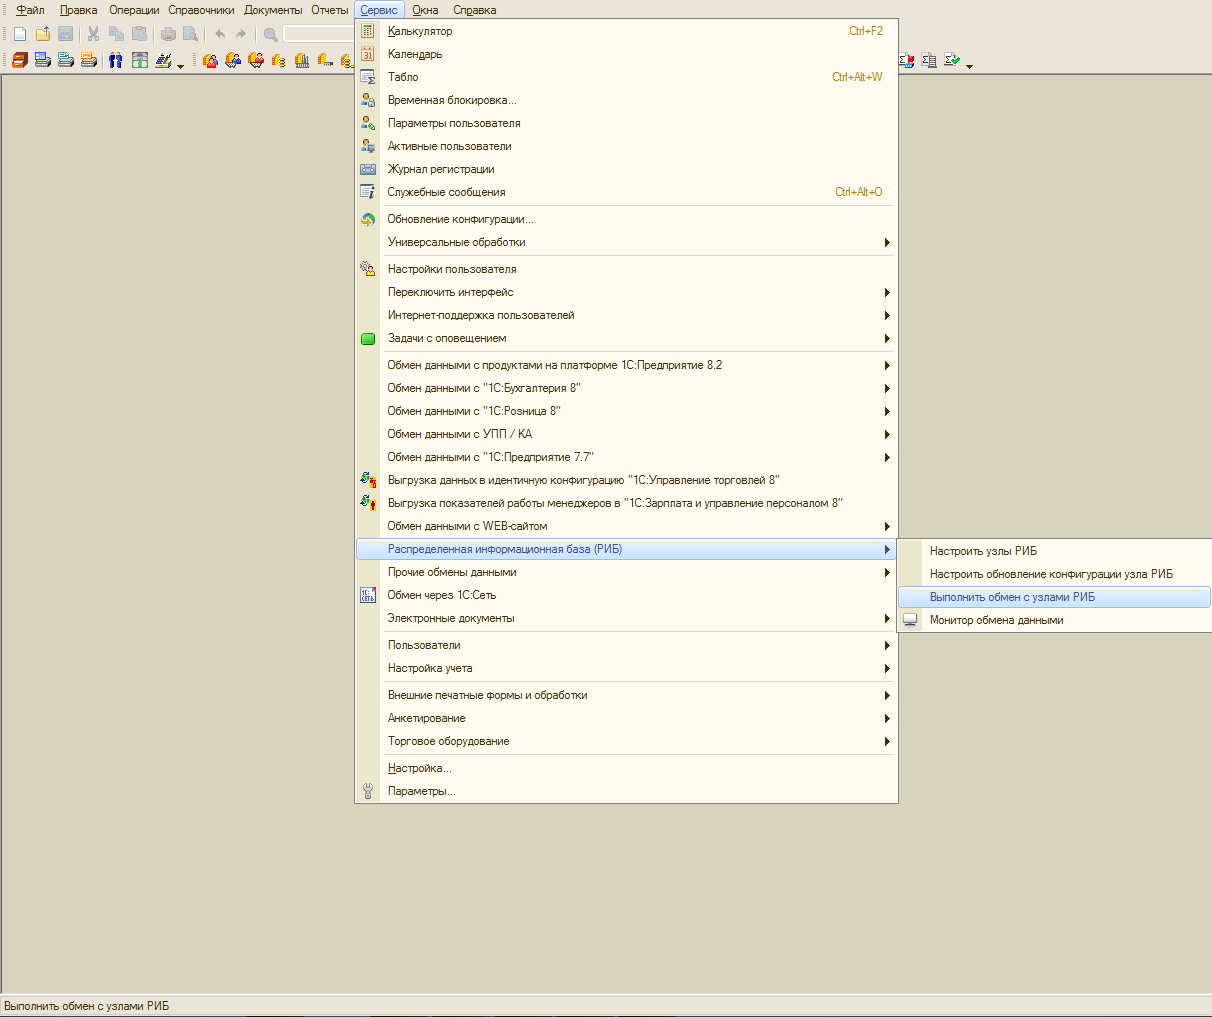Click the wrench icon beside Параметры

coord(368,791)
